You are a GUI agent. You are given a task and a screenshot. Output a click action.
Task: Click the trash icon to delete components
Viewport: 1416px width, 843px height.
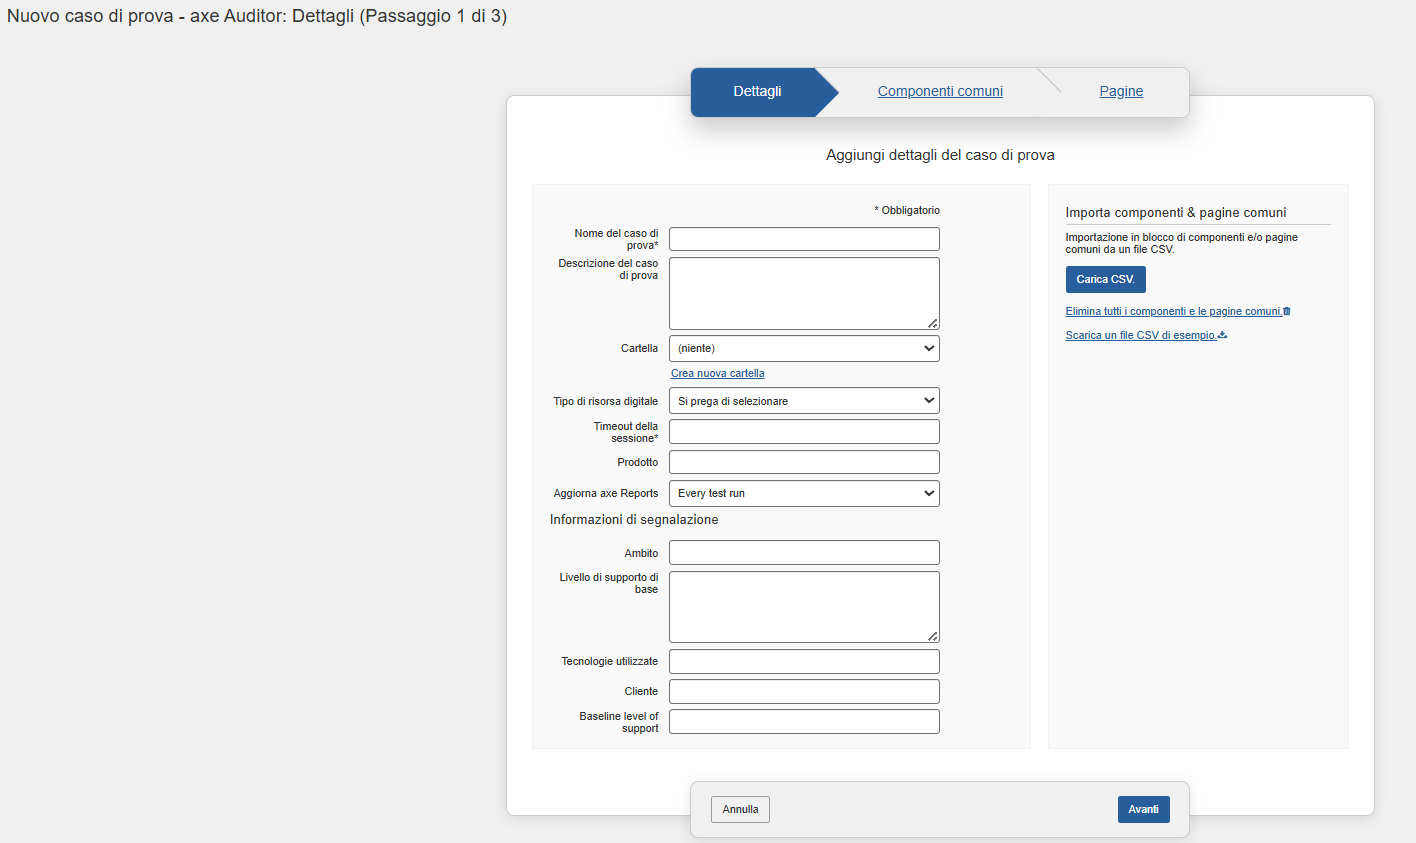(1285, 311)
